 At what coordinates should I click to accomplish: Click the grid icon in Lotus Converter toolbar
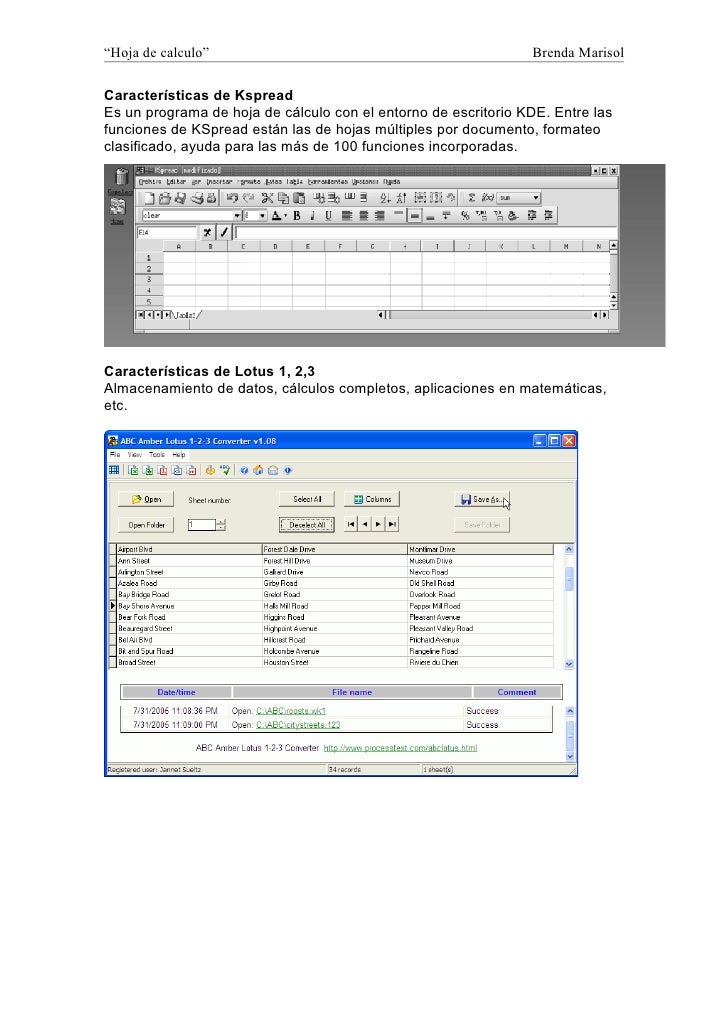coord(114,470)
